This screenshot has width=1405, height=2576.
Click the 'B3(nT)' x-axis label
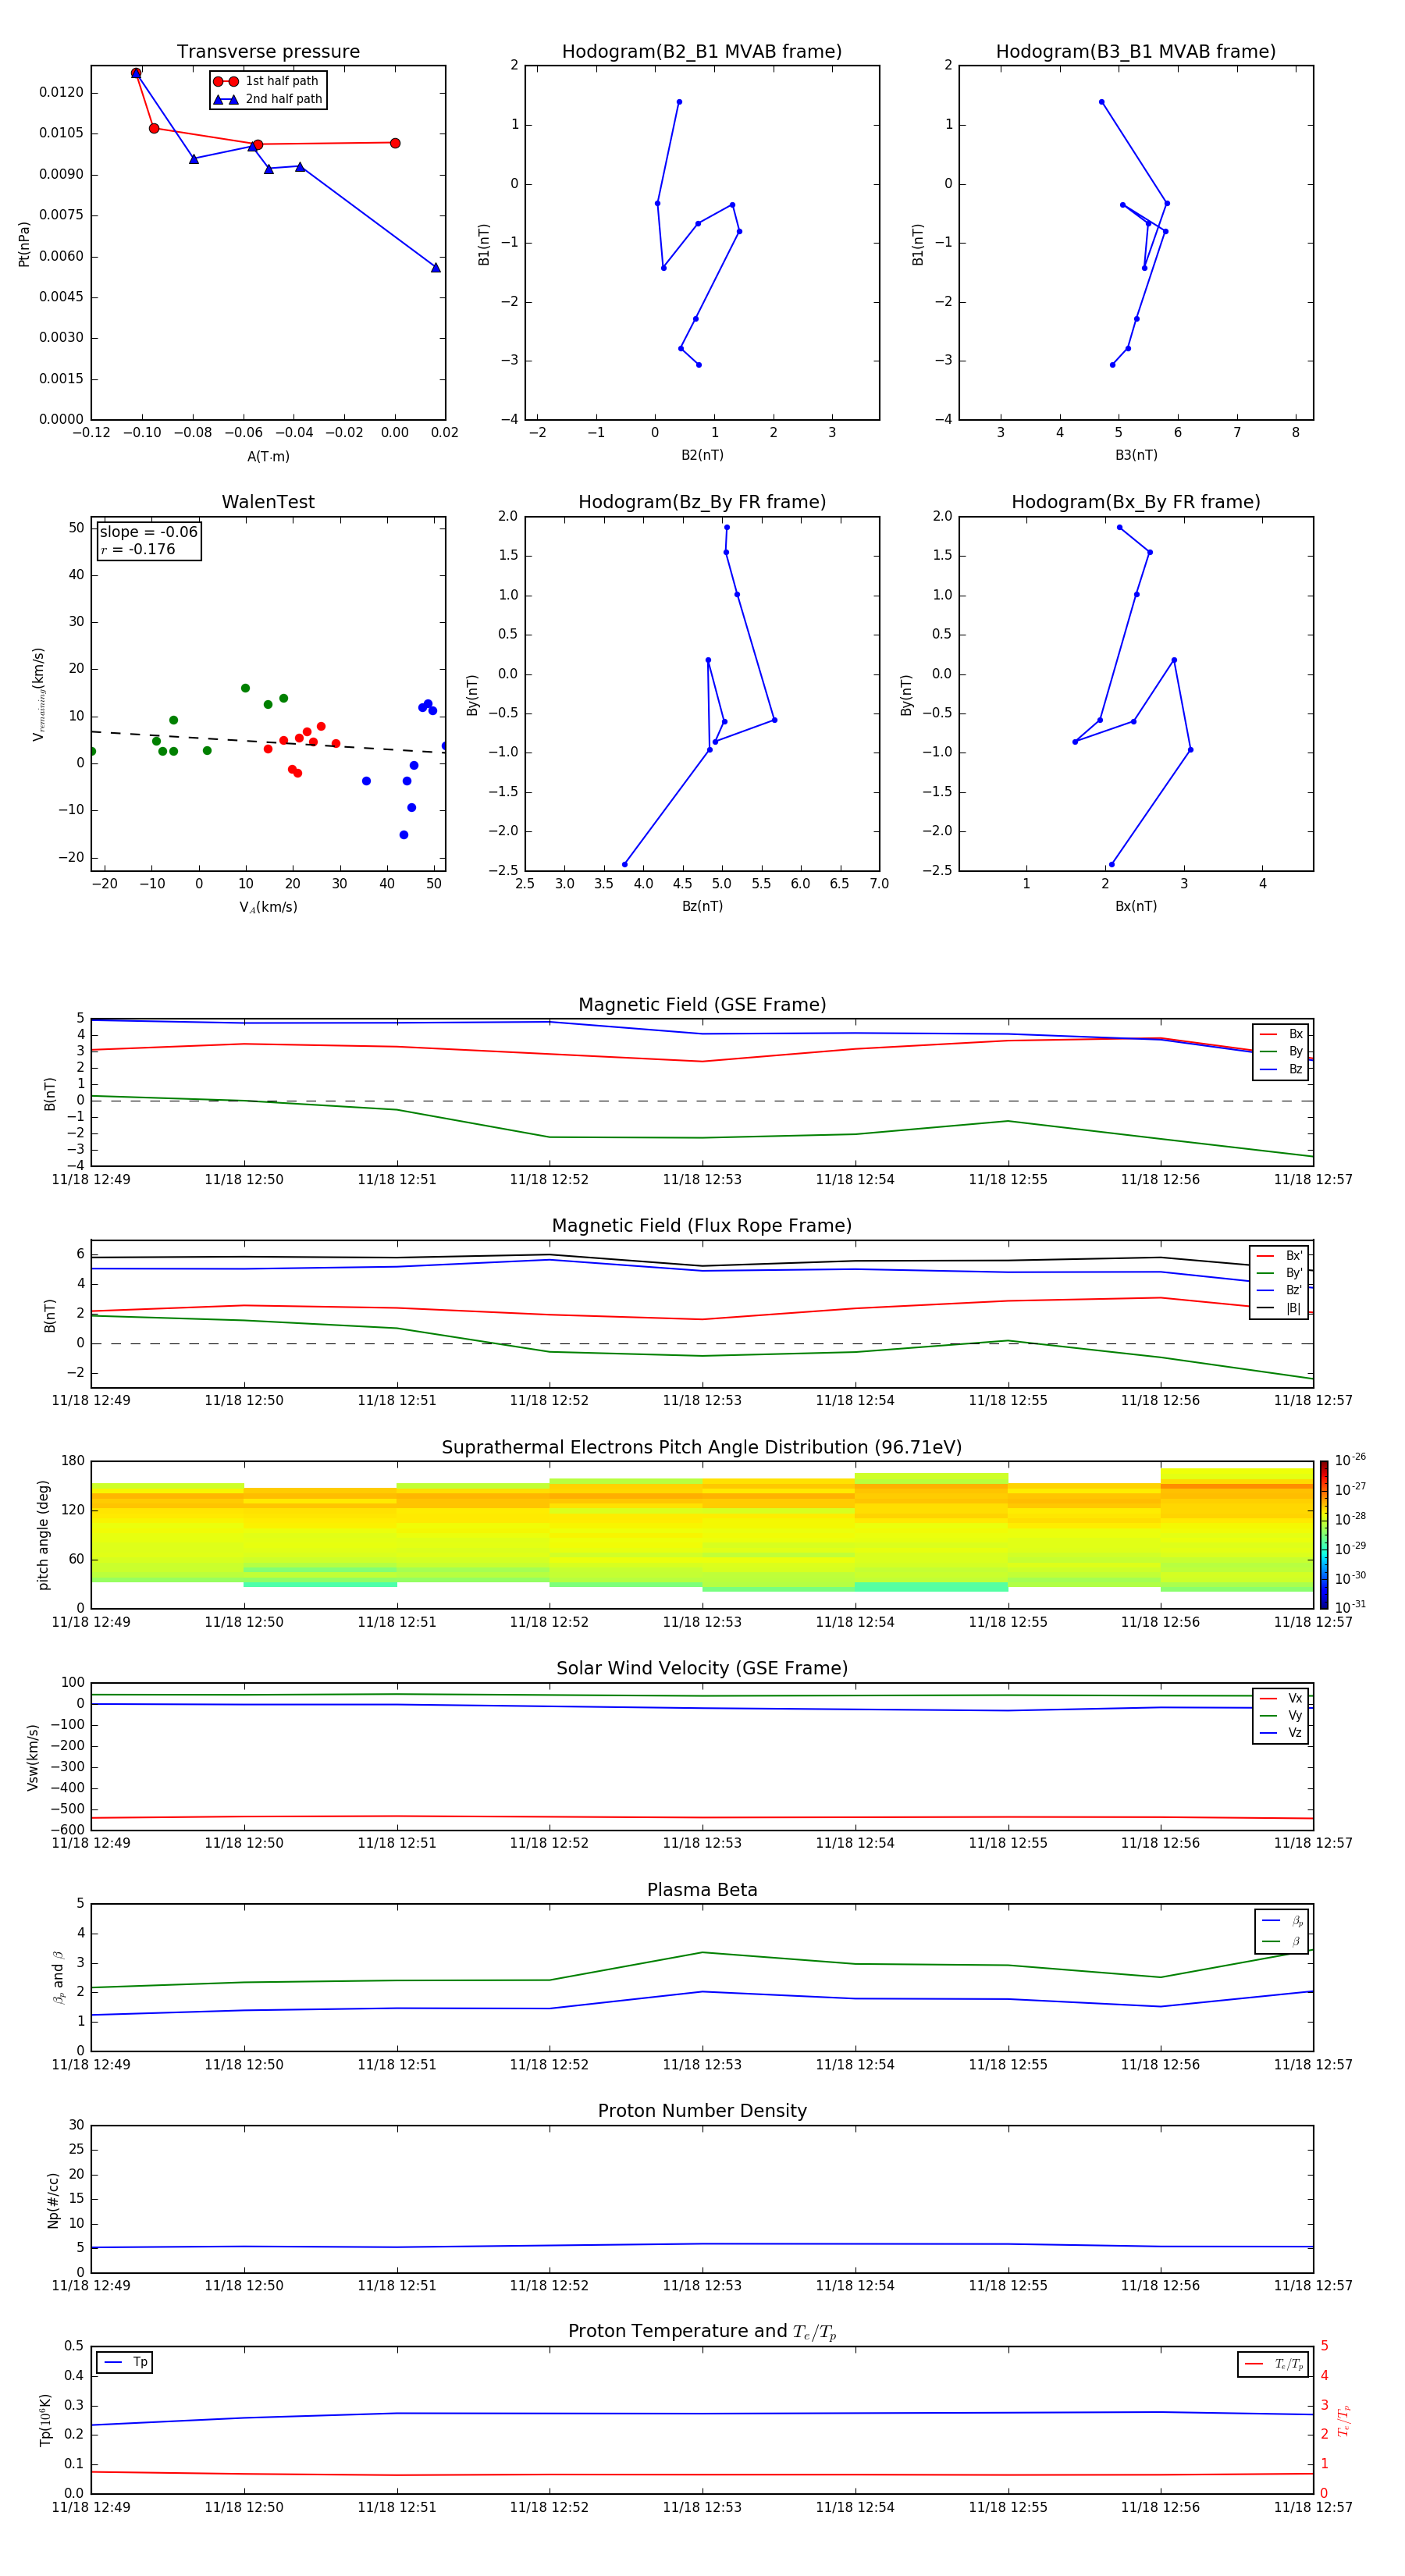[x=1136, y=455]
